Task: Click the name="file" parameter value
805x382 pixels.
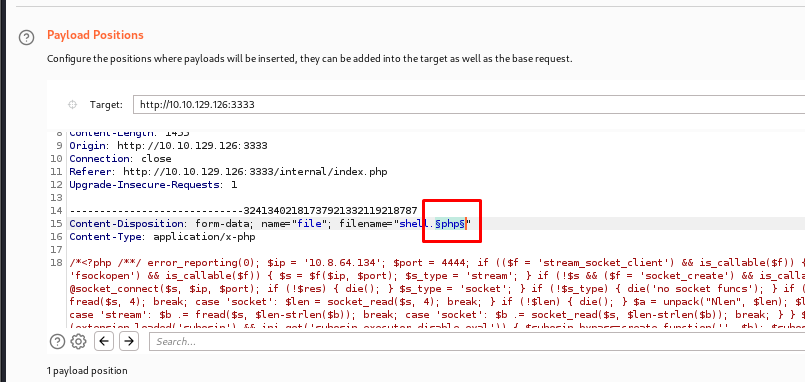Action: point(310,223)
